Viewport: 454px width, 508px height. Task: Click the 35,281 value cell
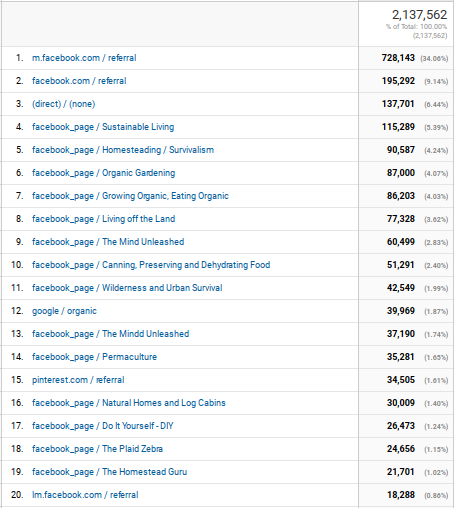(x=401, y=357)
